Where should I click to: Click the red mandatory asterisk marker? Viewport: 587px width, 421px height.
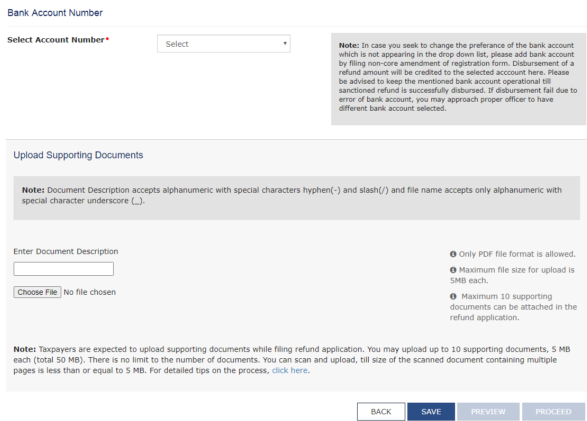[x=107, y=39]
